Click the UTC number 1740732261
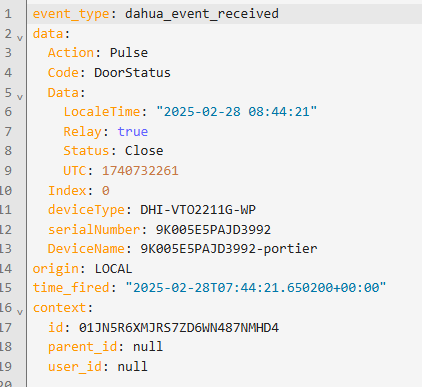 pyautogui.click(x=140, y=171)
